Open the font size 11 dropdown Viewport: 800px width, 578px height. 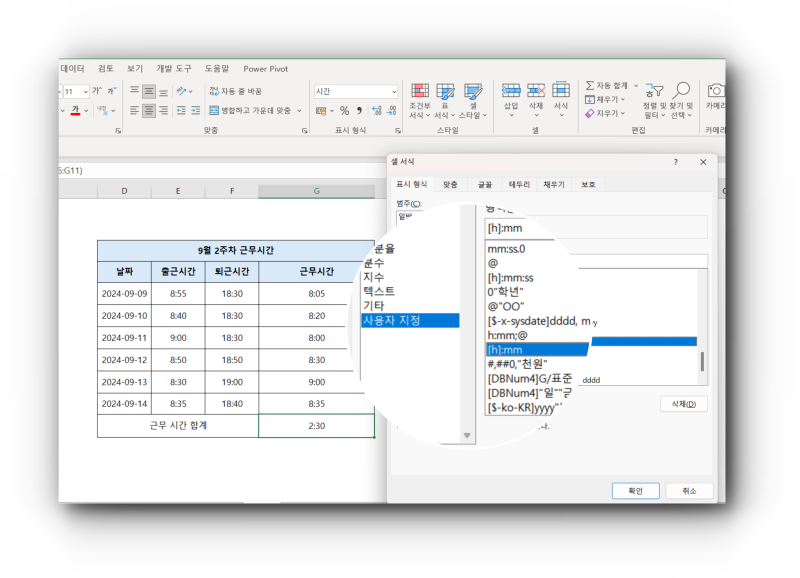click(85, 92)
